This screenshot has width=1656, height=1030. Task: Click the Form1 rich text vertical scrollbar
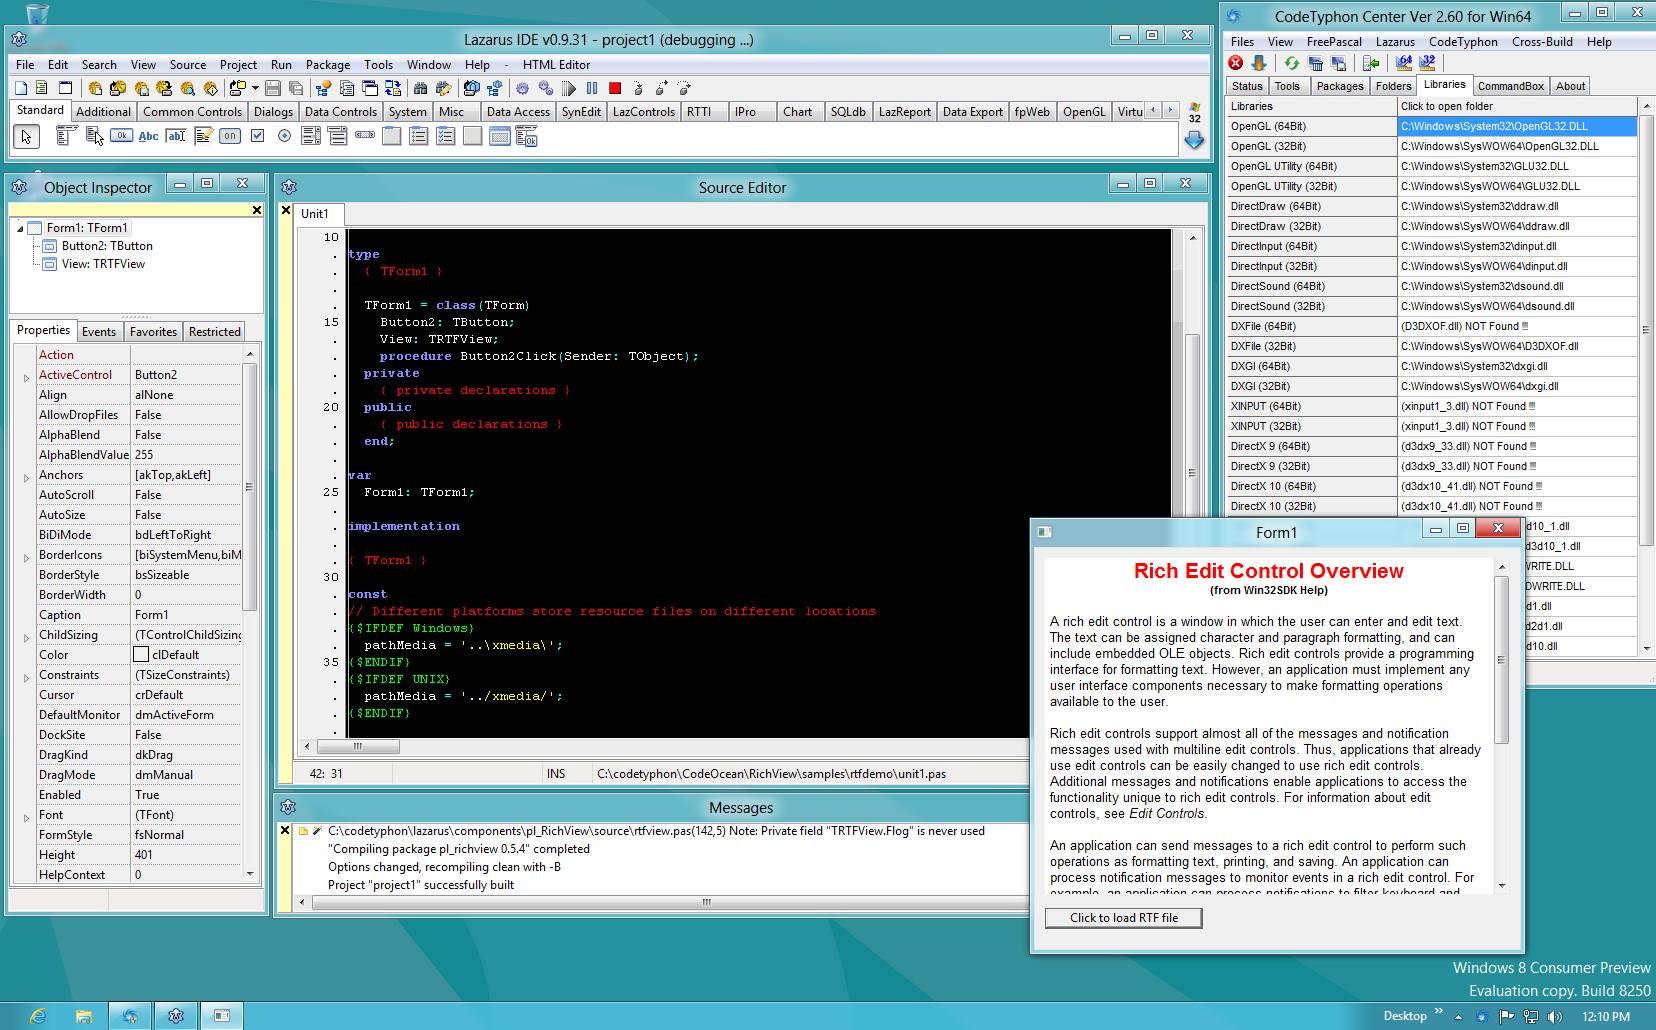[x=1502, y=725]
